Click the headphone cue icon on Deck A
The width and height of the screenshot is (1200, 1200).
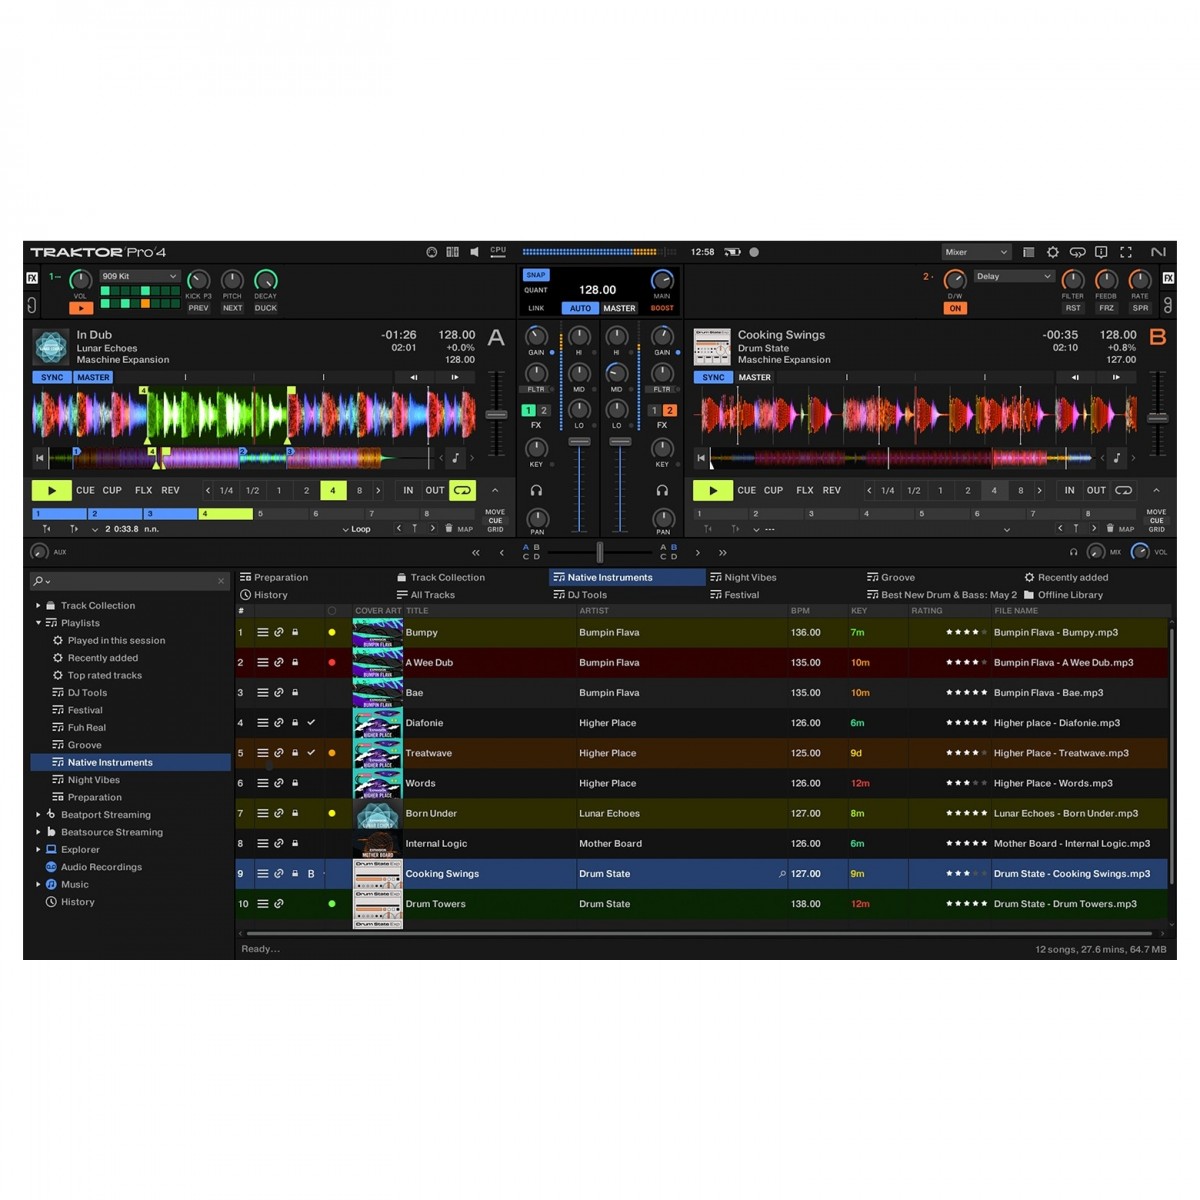[536, 490]
